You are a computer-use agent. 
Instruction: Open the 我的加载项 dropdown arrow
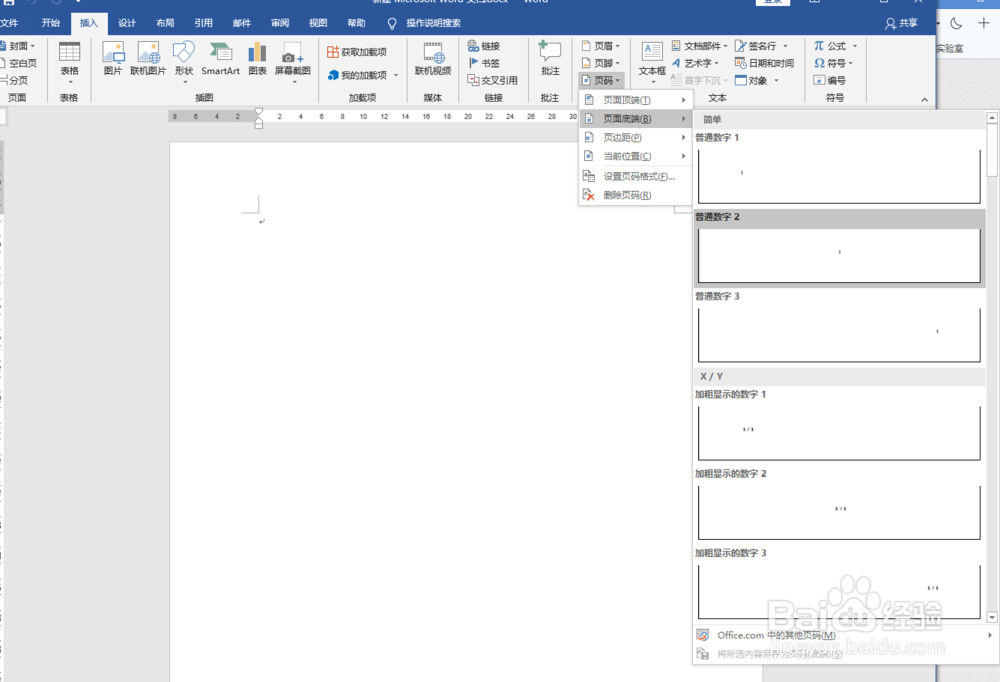tap(396, 75)
